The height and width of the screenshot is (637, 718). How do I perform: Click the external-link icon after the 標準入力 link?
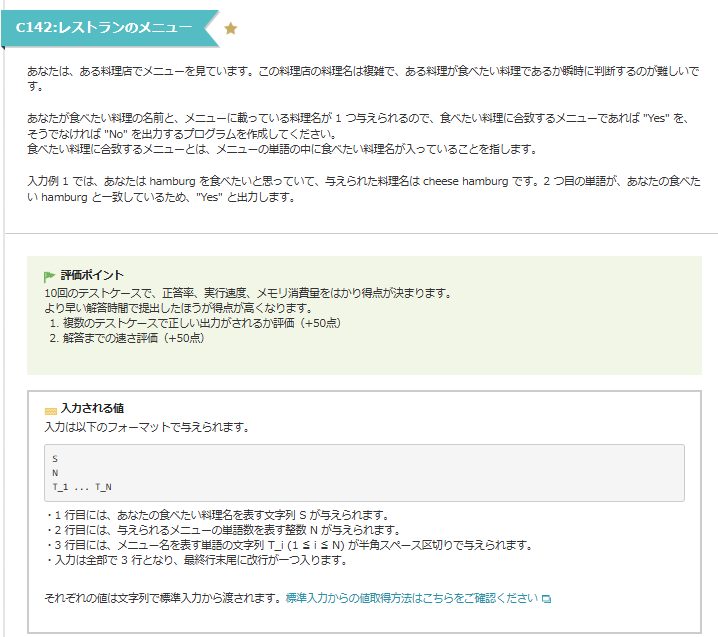click(x=546, y=599)
